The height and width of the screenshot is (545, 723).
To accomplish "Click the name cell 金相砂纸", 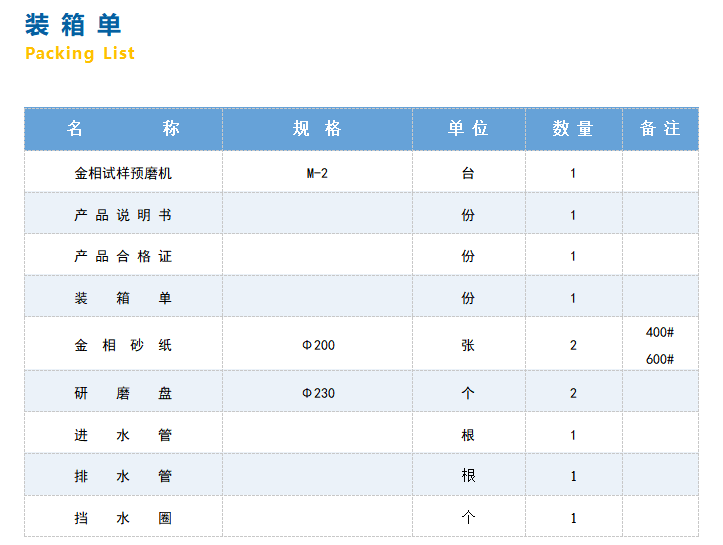I will 123,345.
